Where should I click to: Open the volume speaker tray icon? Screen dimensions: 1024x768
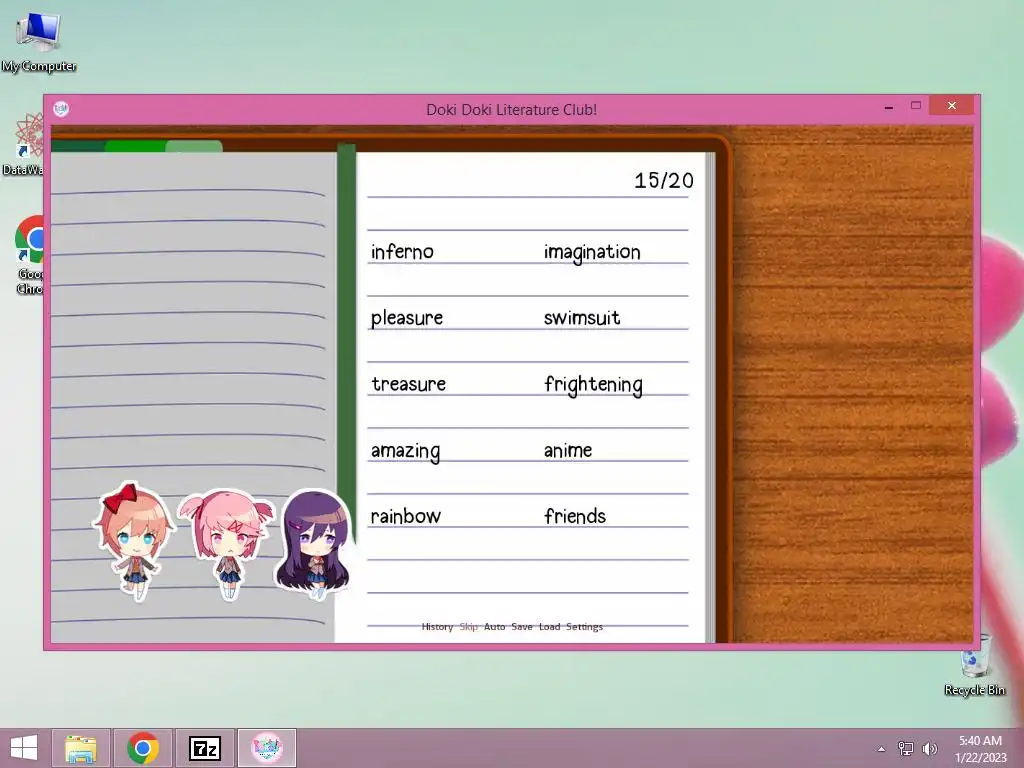click(930, 748)
